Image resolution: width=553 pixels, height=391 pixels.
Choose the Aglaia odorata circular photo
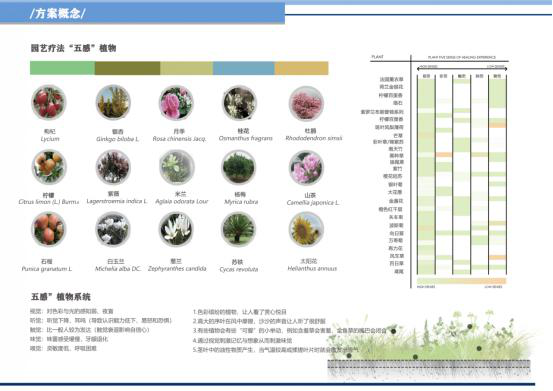point(177,167)
